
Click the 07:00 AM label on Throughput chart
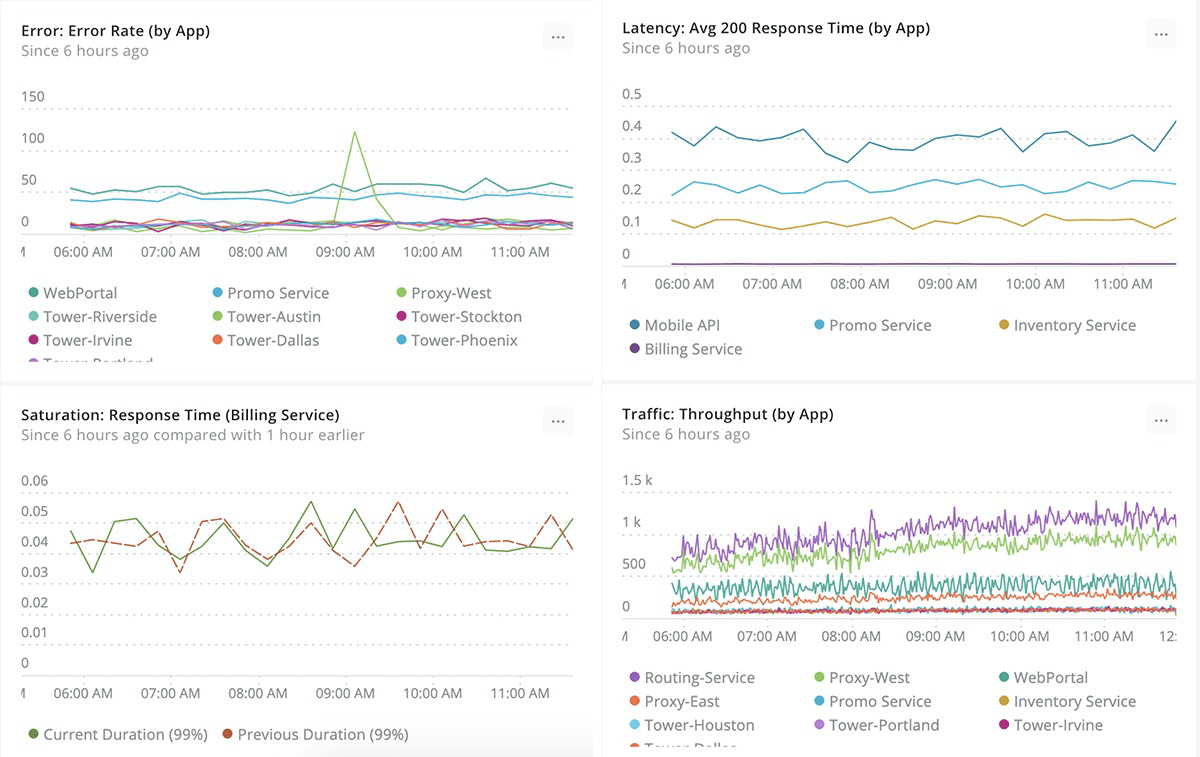[x=766, y=636]
